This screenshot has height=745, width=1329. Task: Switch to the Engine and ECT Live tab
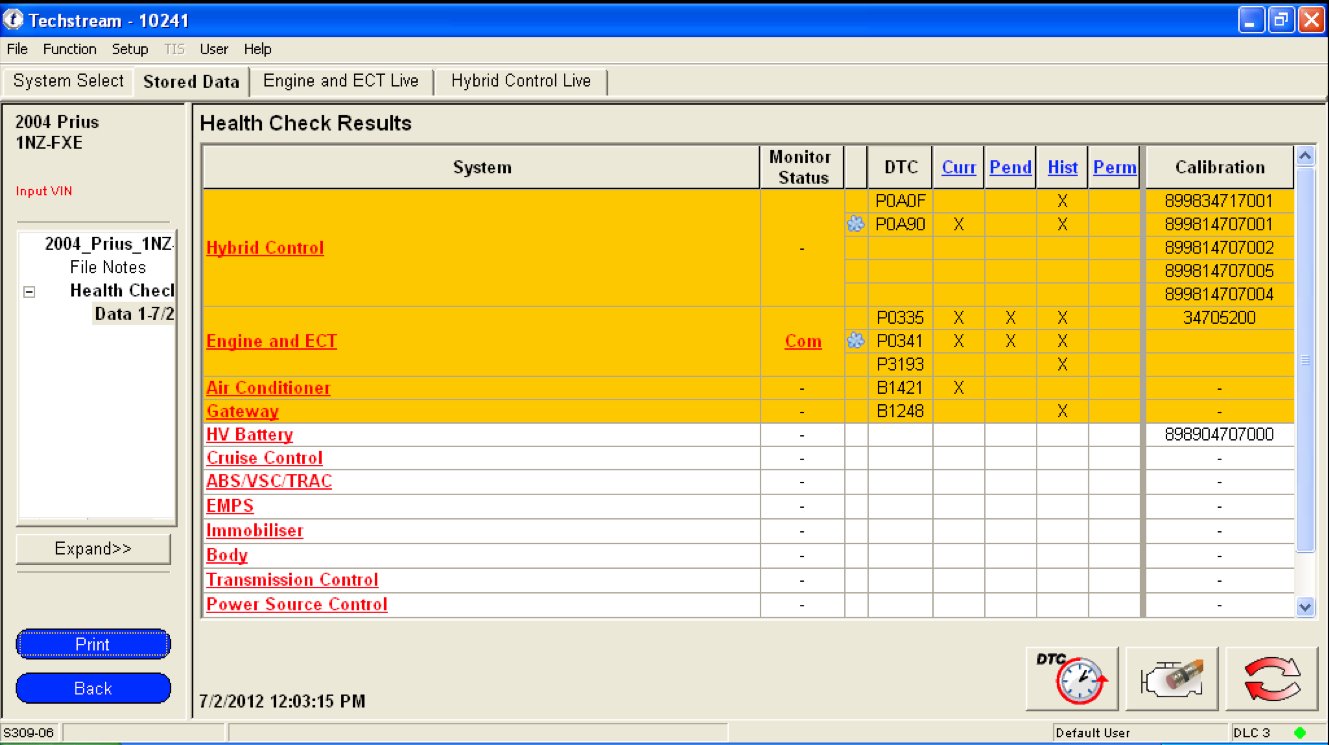tap(341, 81)
